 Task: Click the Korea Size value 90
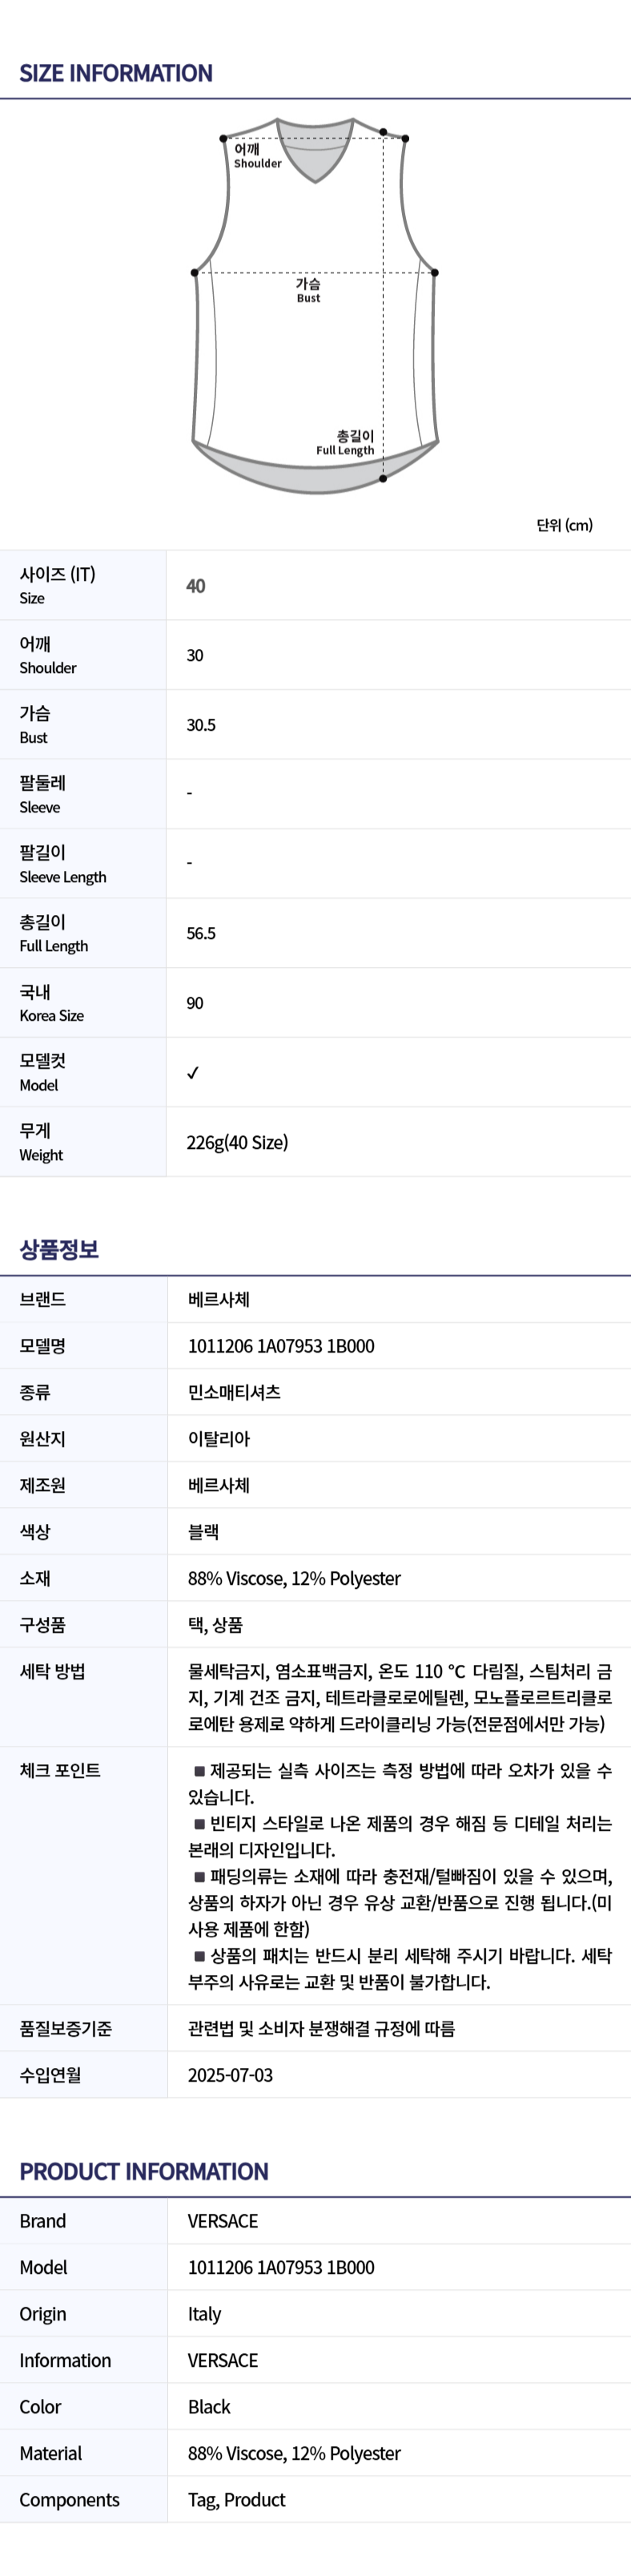coord(195,1003)
